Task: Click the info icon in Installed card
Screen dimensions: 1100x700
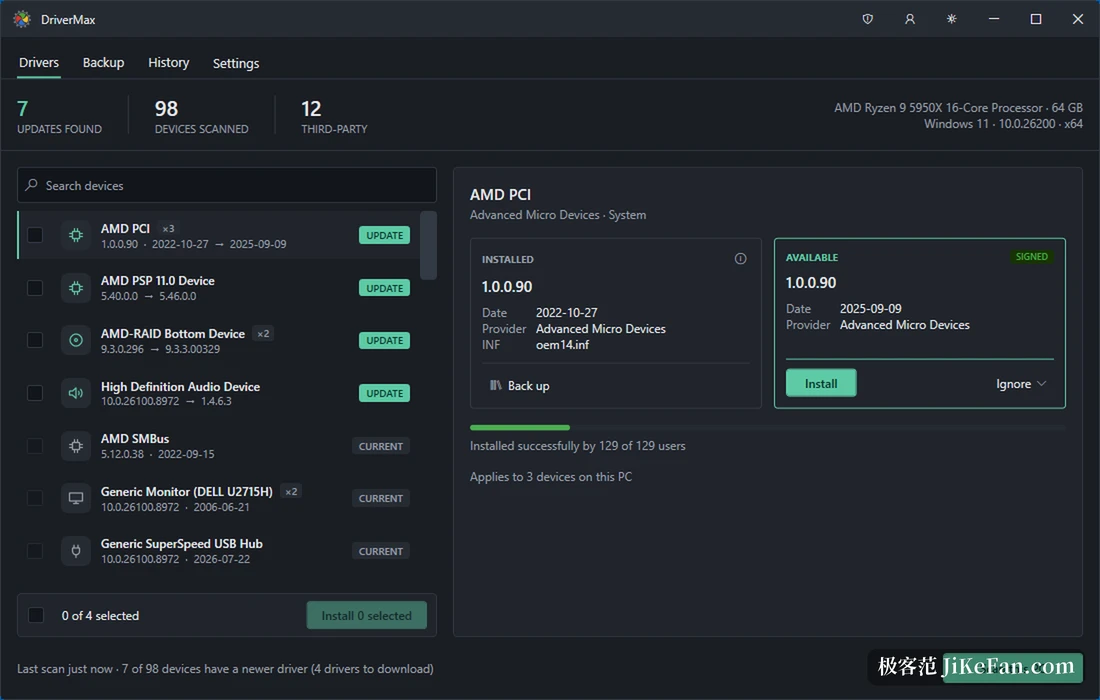Action: 740,259
